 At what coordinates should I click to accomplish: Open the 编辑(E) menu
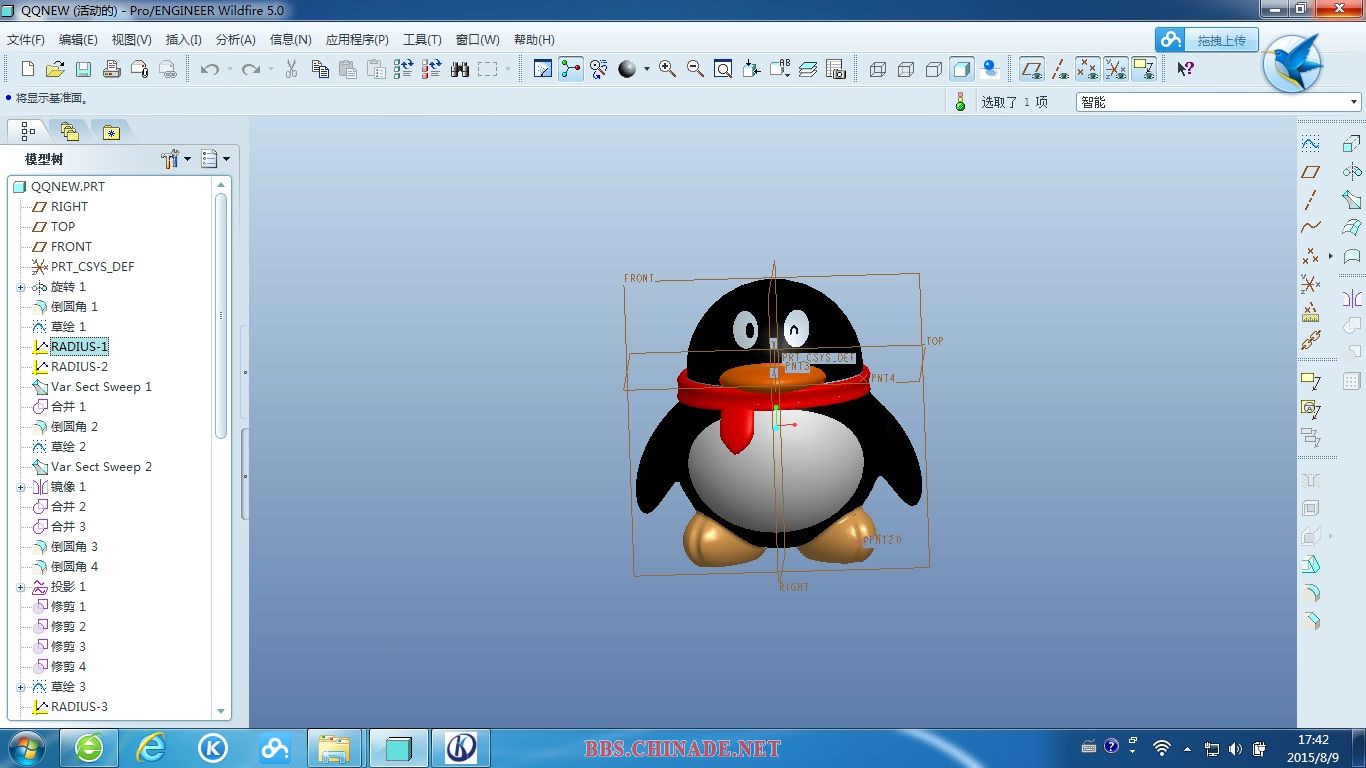click(x=78, y=40)
